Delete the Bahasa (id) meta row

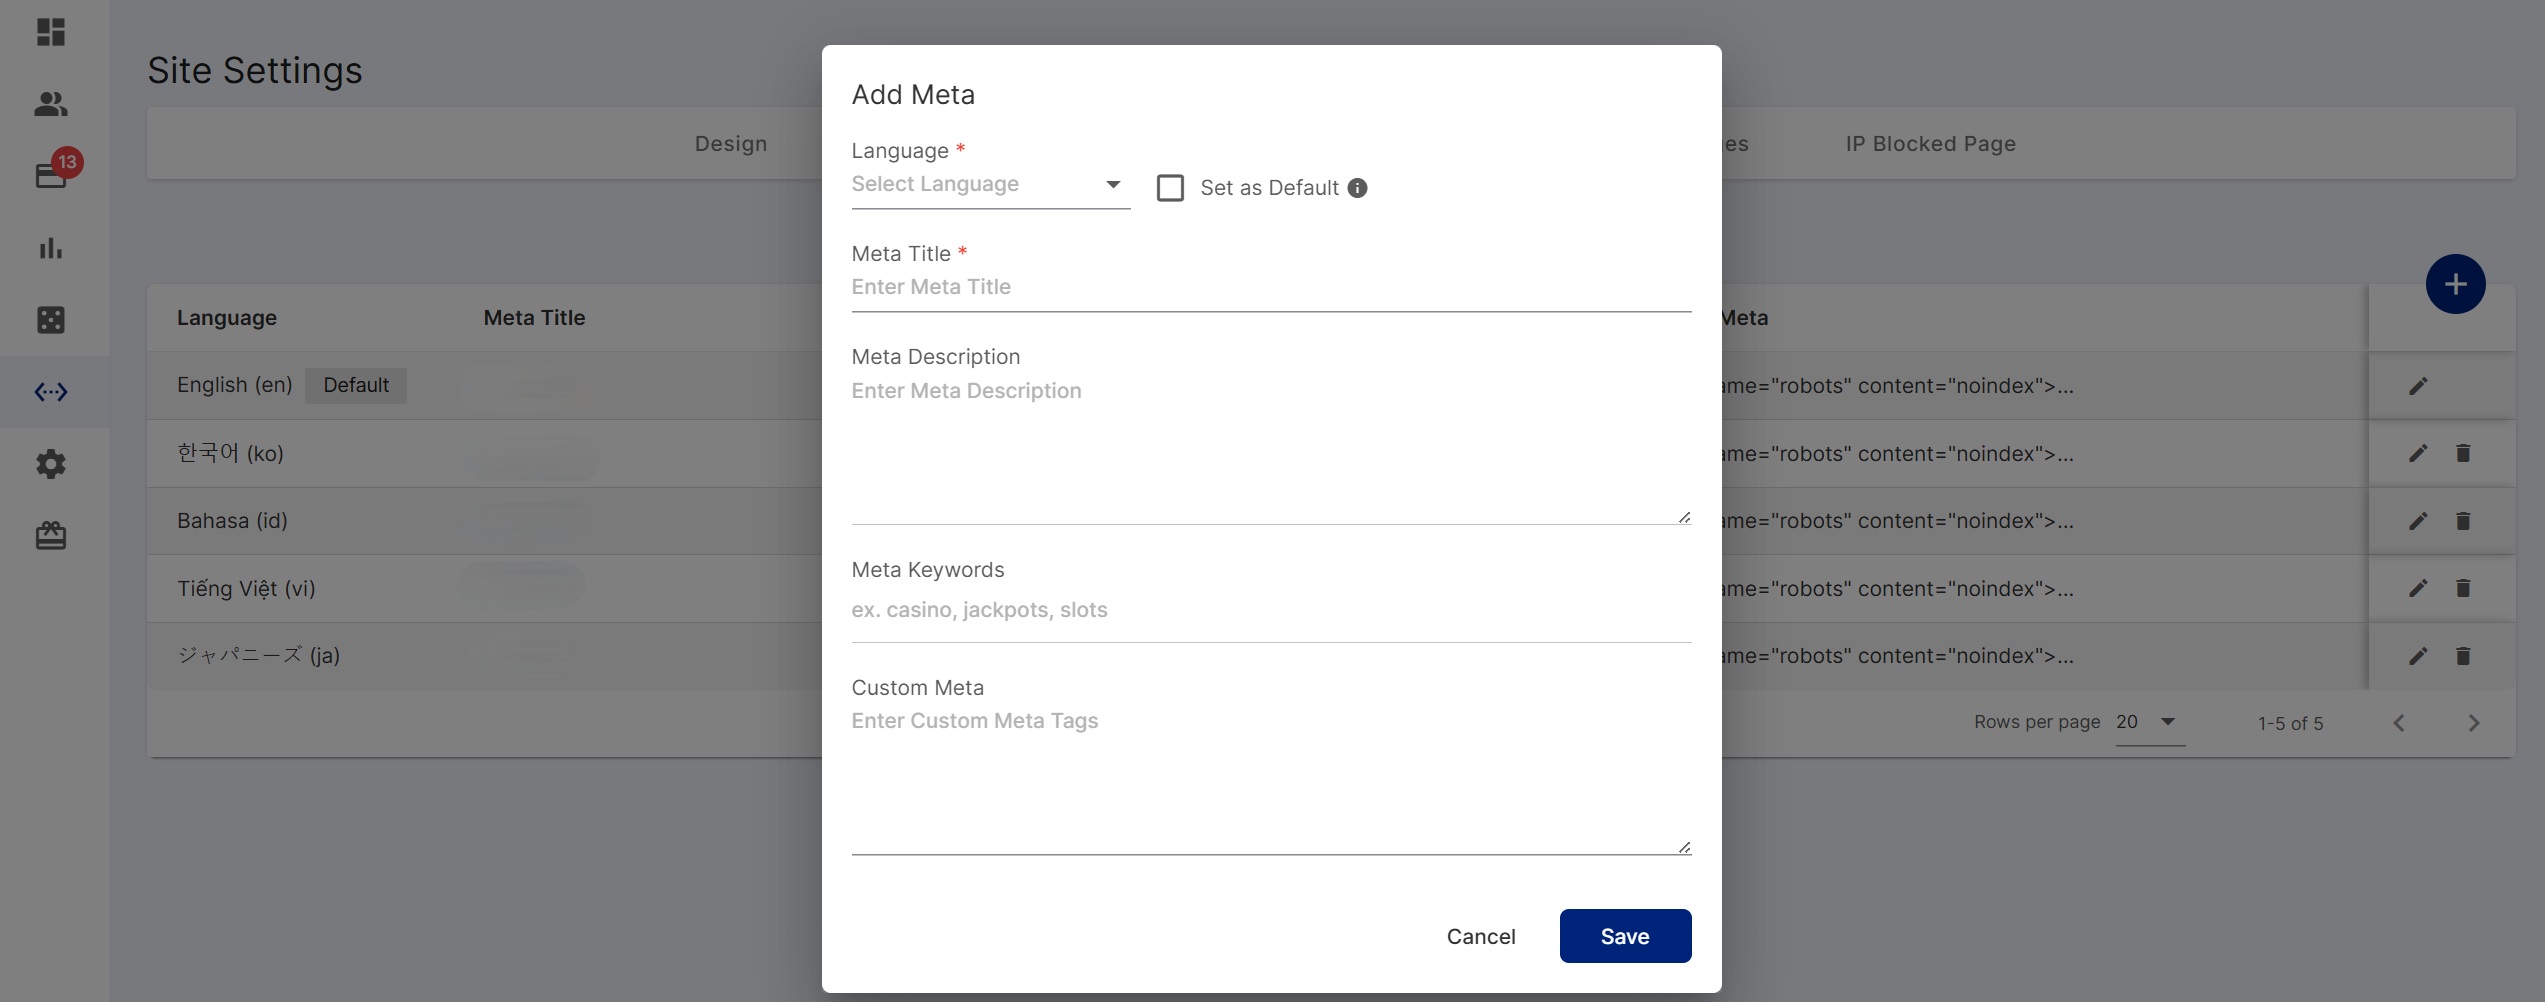(x=2463, y=521)
